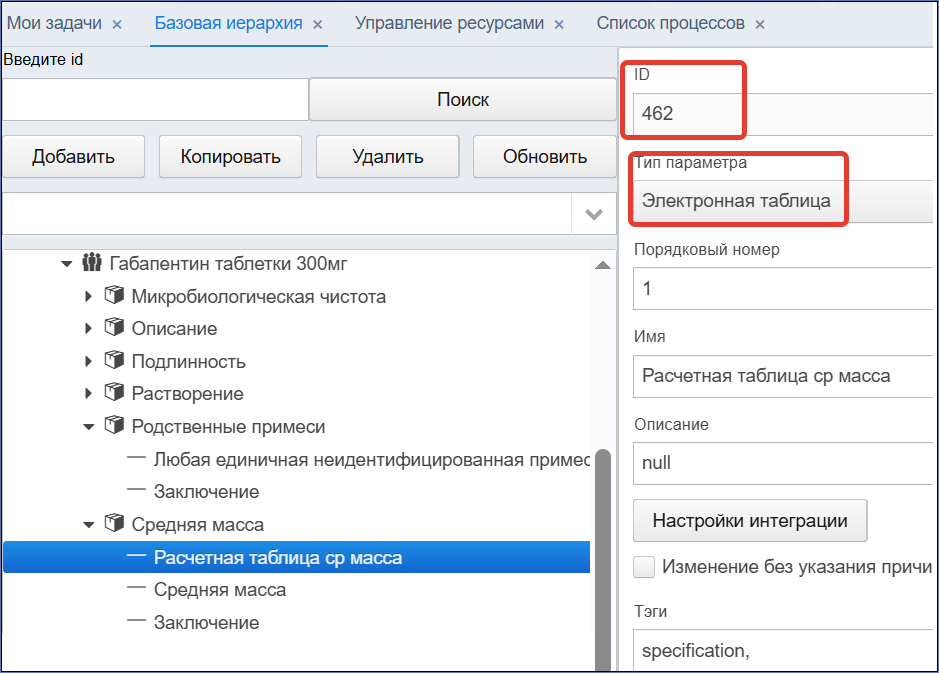Click the Имя field
The width and height of the screenshot is (939, 673).
(783, 376)
